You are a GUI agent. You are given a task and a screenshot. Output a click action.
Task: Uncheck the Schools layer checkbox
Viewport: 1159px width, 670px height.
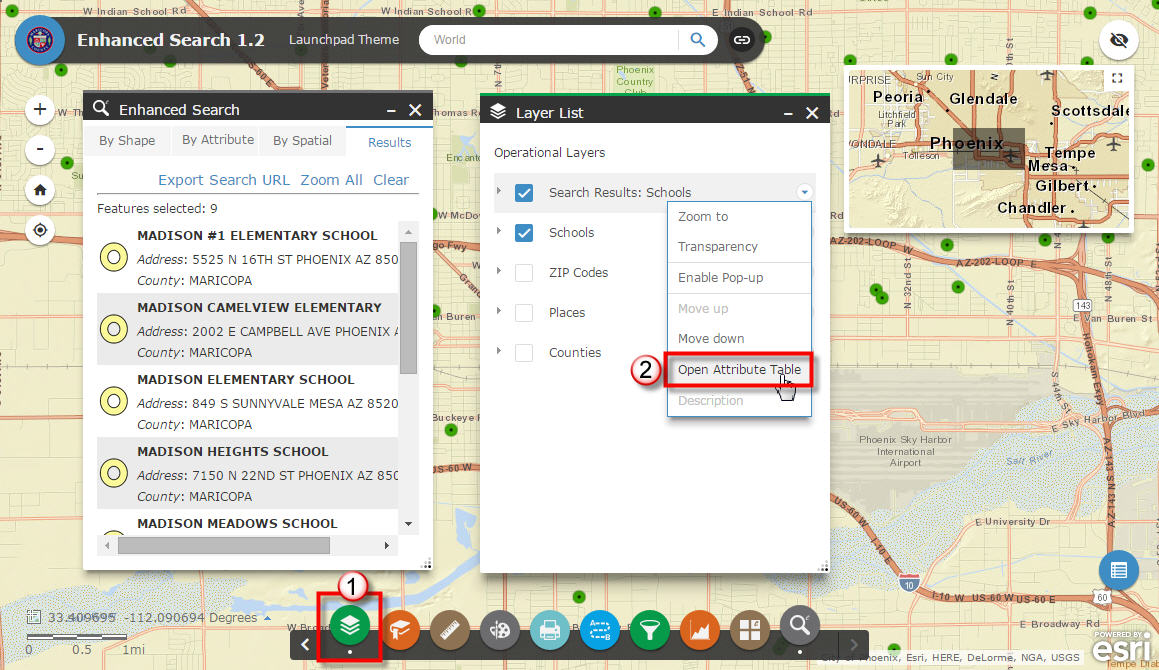[x=523, y=232]
